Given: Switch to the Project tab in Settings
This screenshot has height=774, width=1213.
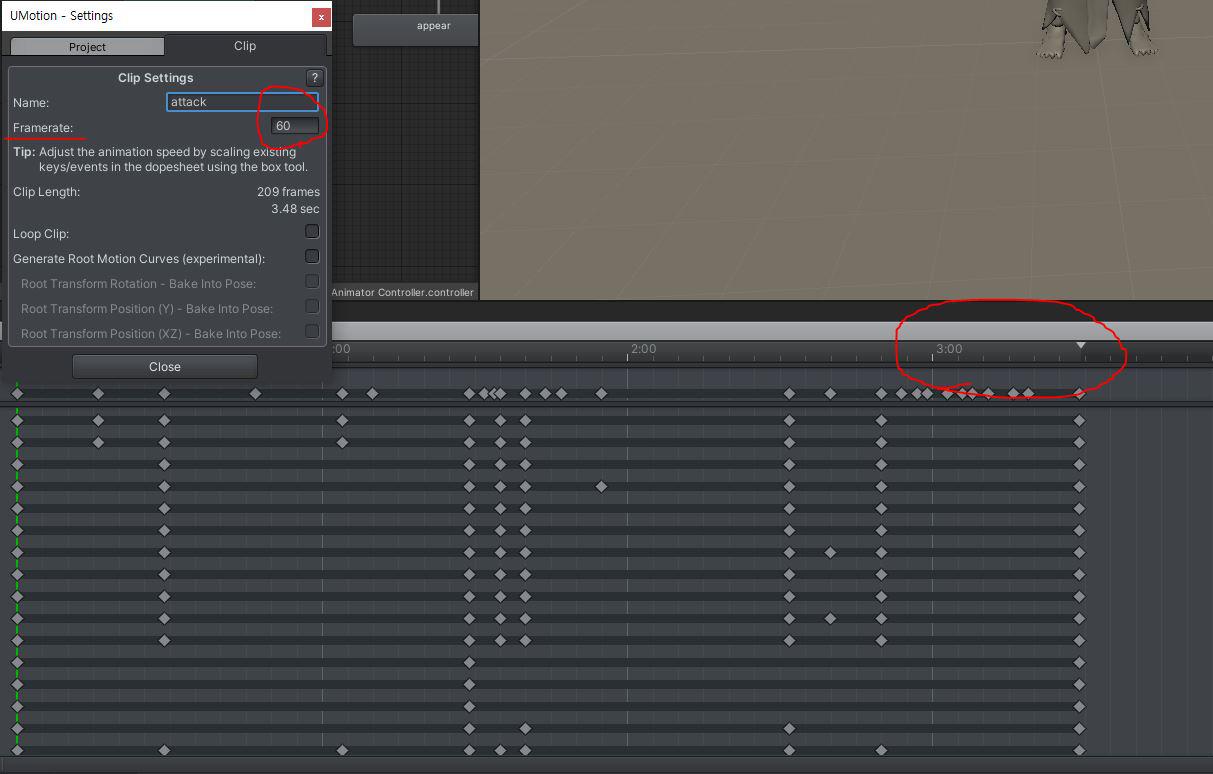Looking at the screenshot, I should pyautogui.click(x=87, y=47).
